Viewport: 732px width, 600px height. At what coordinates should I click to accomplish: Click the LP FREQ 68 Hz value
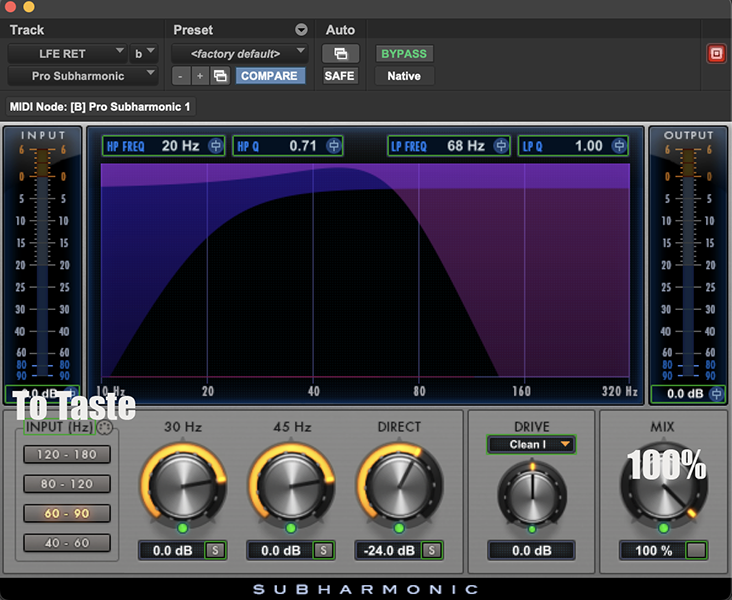coord(465,146)
